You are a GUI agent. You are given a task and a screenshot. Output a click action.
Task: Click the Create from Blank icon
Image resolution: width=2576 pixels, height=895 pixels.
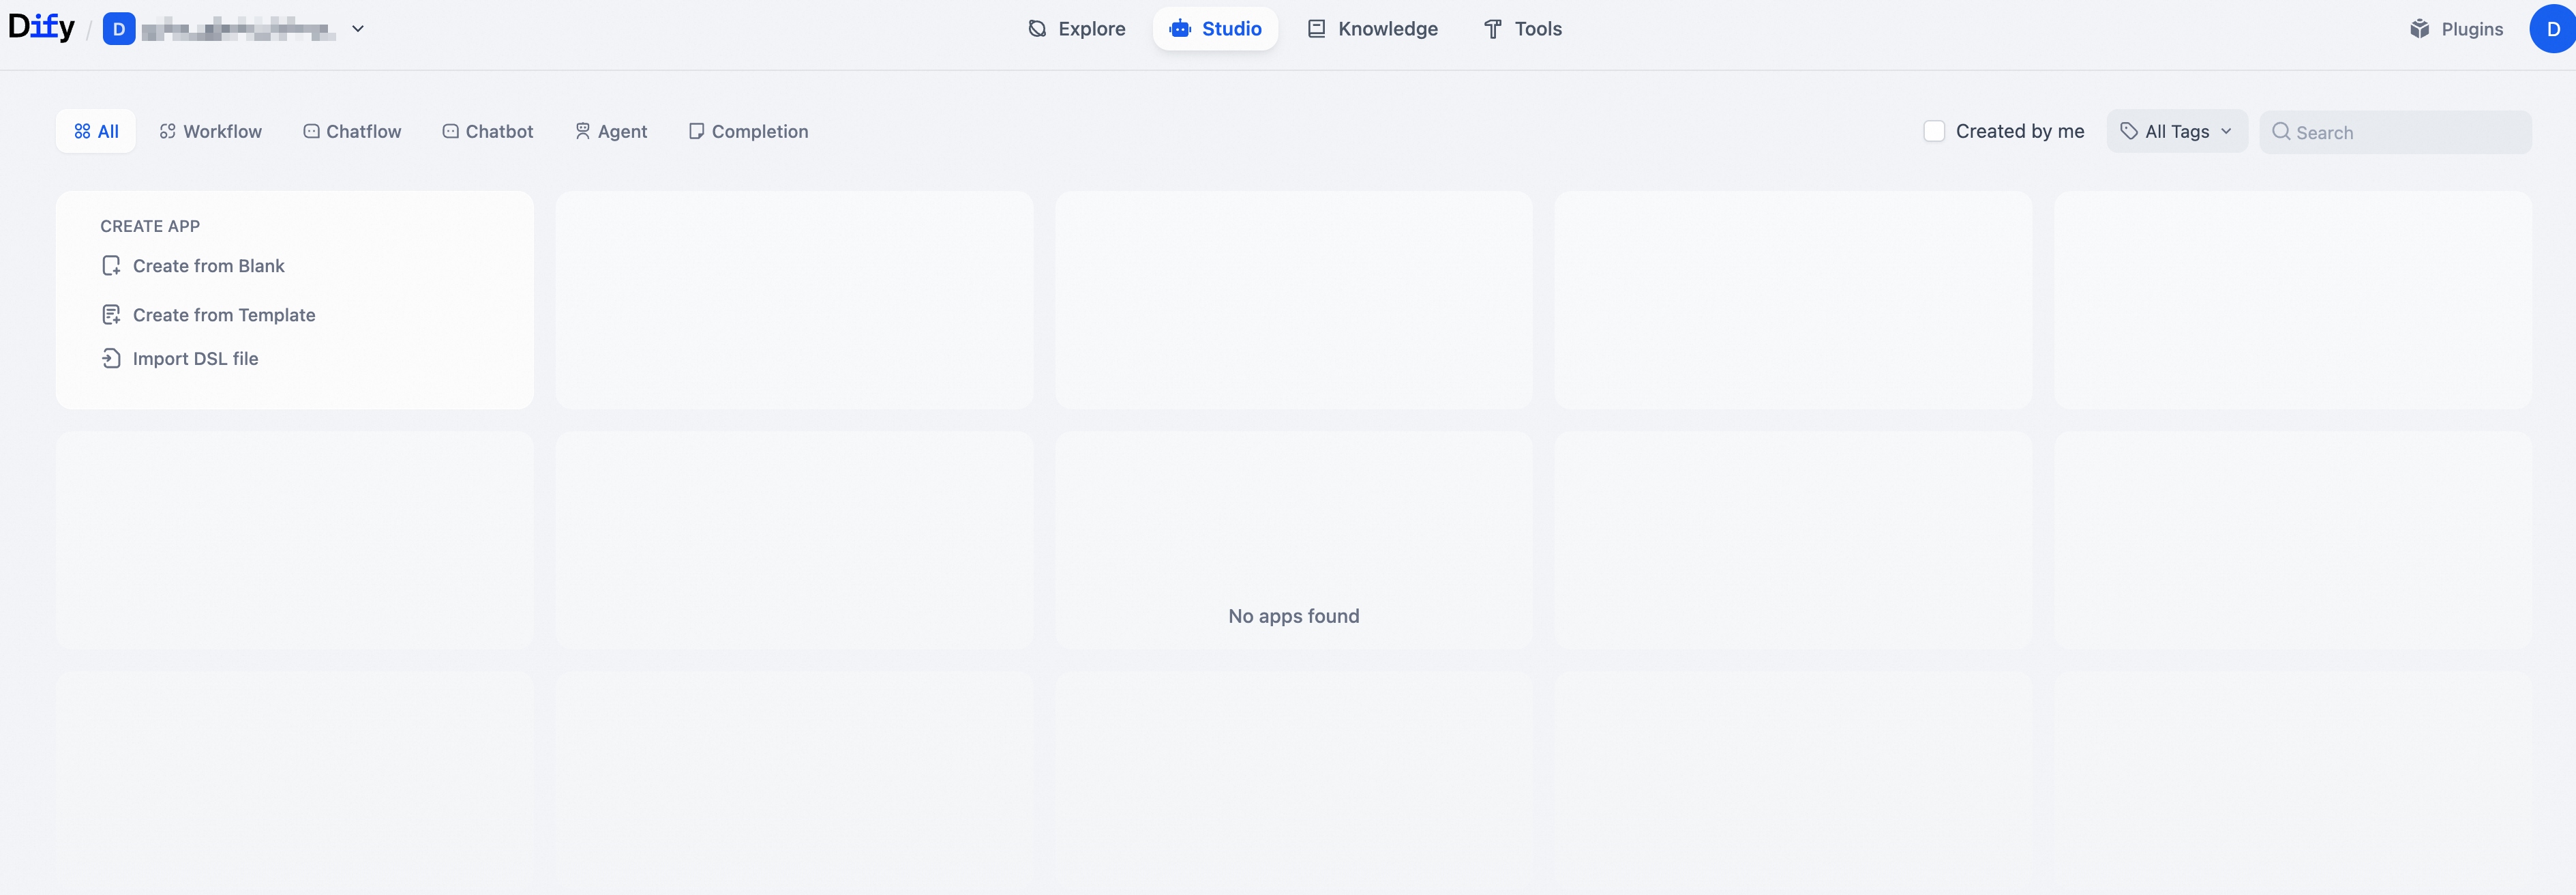(x=111, y=266)
